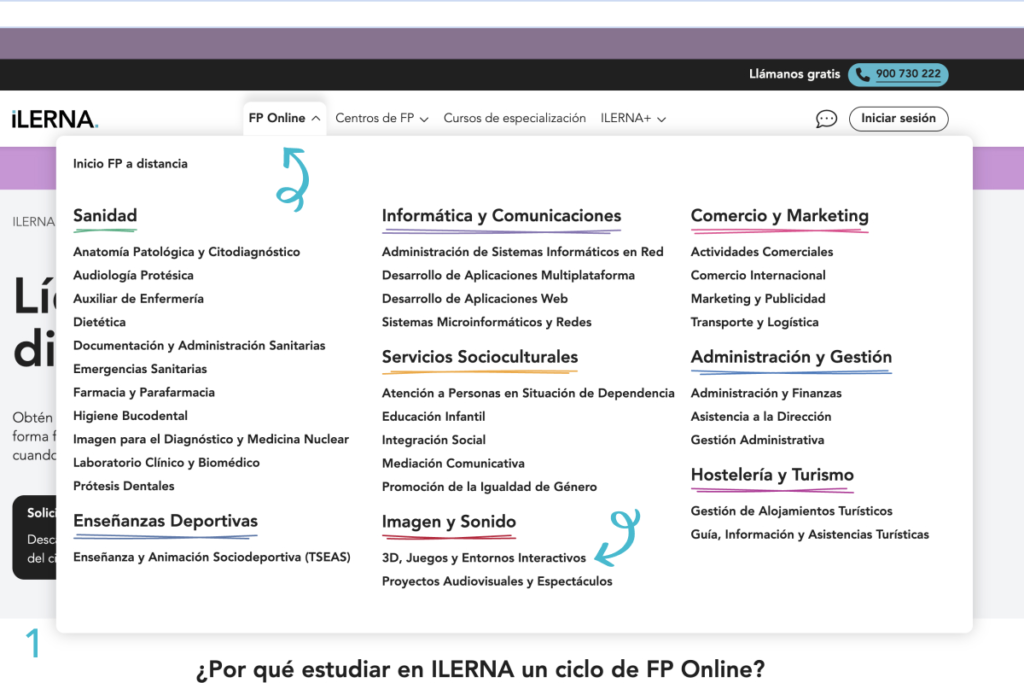The height and width of the screenshot is (683, 1024).
Task: Open Laboratorio Clínico y Biomédico
Action: point(167,463)
